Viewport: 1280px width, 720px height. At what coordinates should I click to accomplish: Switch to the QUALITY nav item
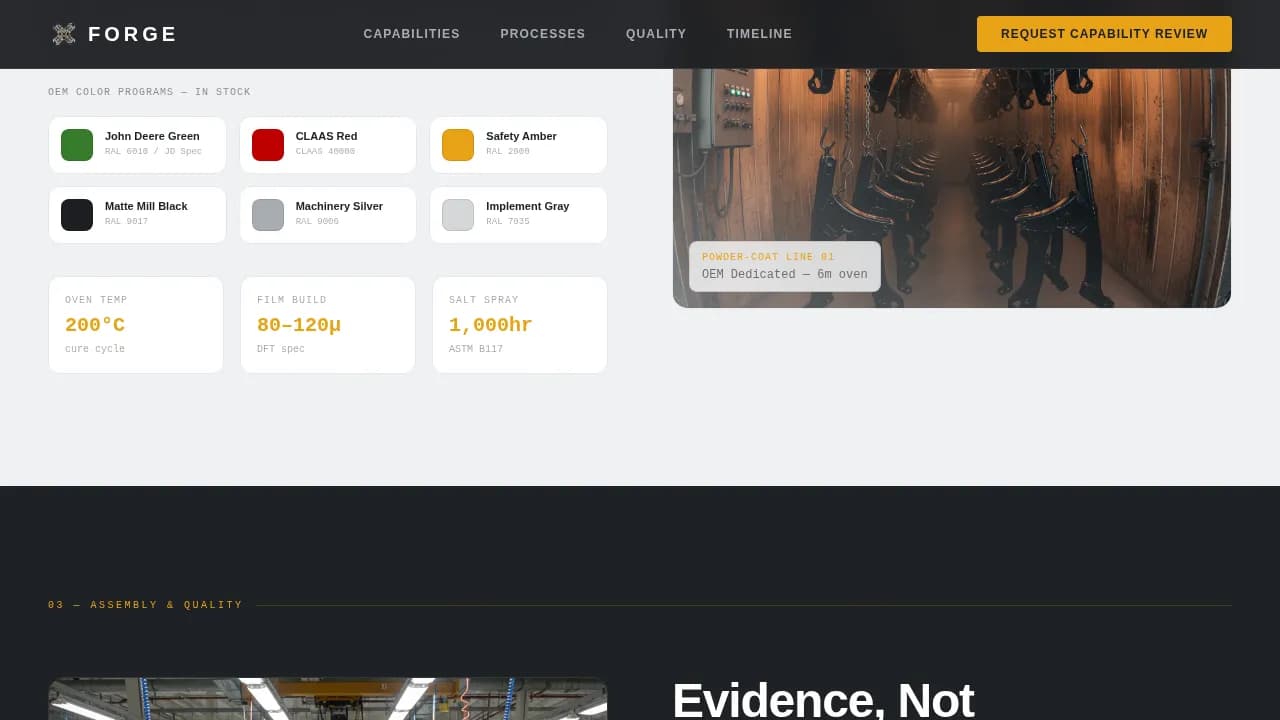click(656, 33)
